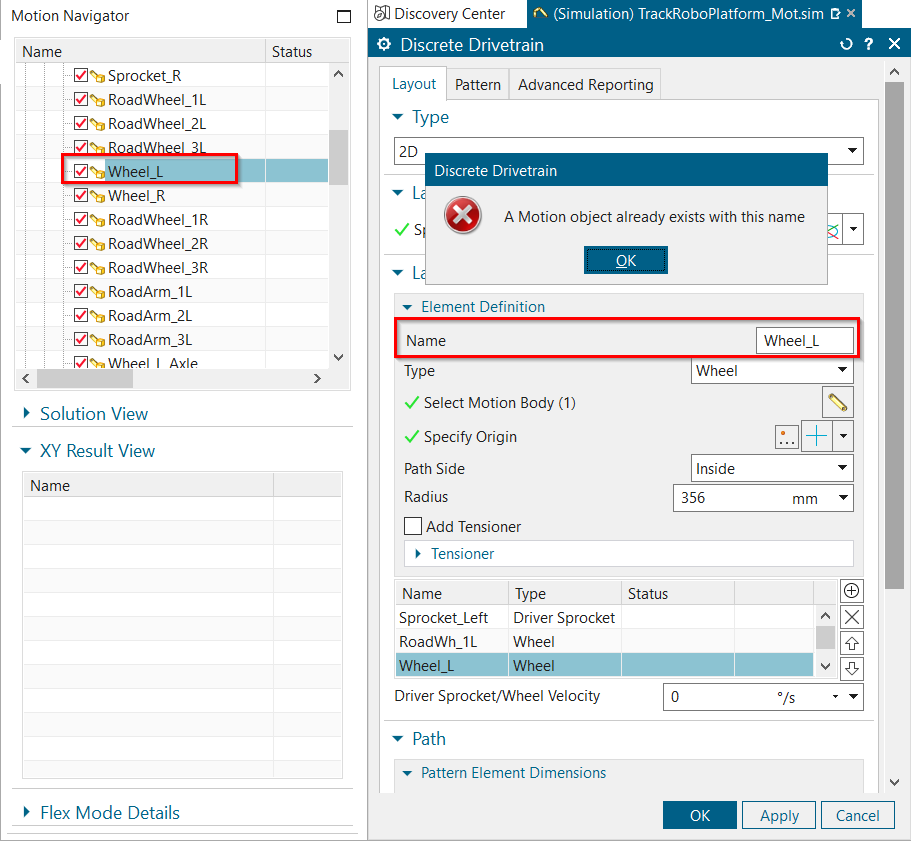Screen dimensions: 911x841
Task: Move Wheel_L up in the element list
Action: tap(851, 643)
